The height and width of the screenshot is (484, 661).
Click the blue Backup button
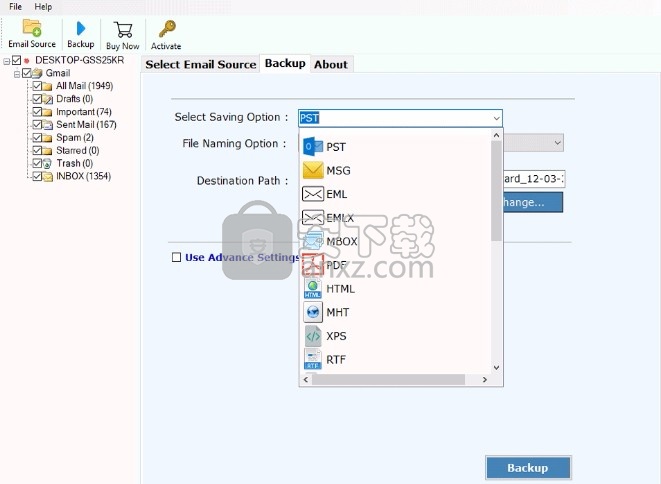tap(528, 468)
